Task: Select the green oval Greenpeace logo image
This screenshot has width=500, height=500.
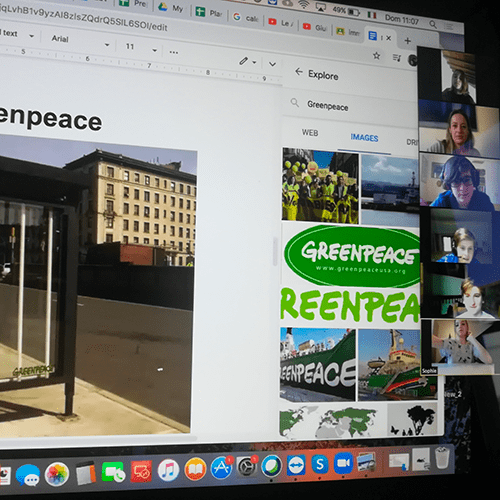Action: tap(352, 256)
